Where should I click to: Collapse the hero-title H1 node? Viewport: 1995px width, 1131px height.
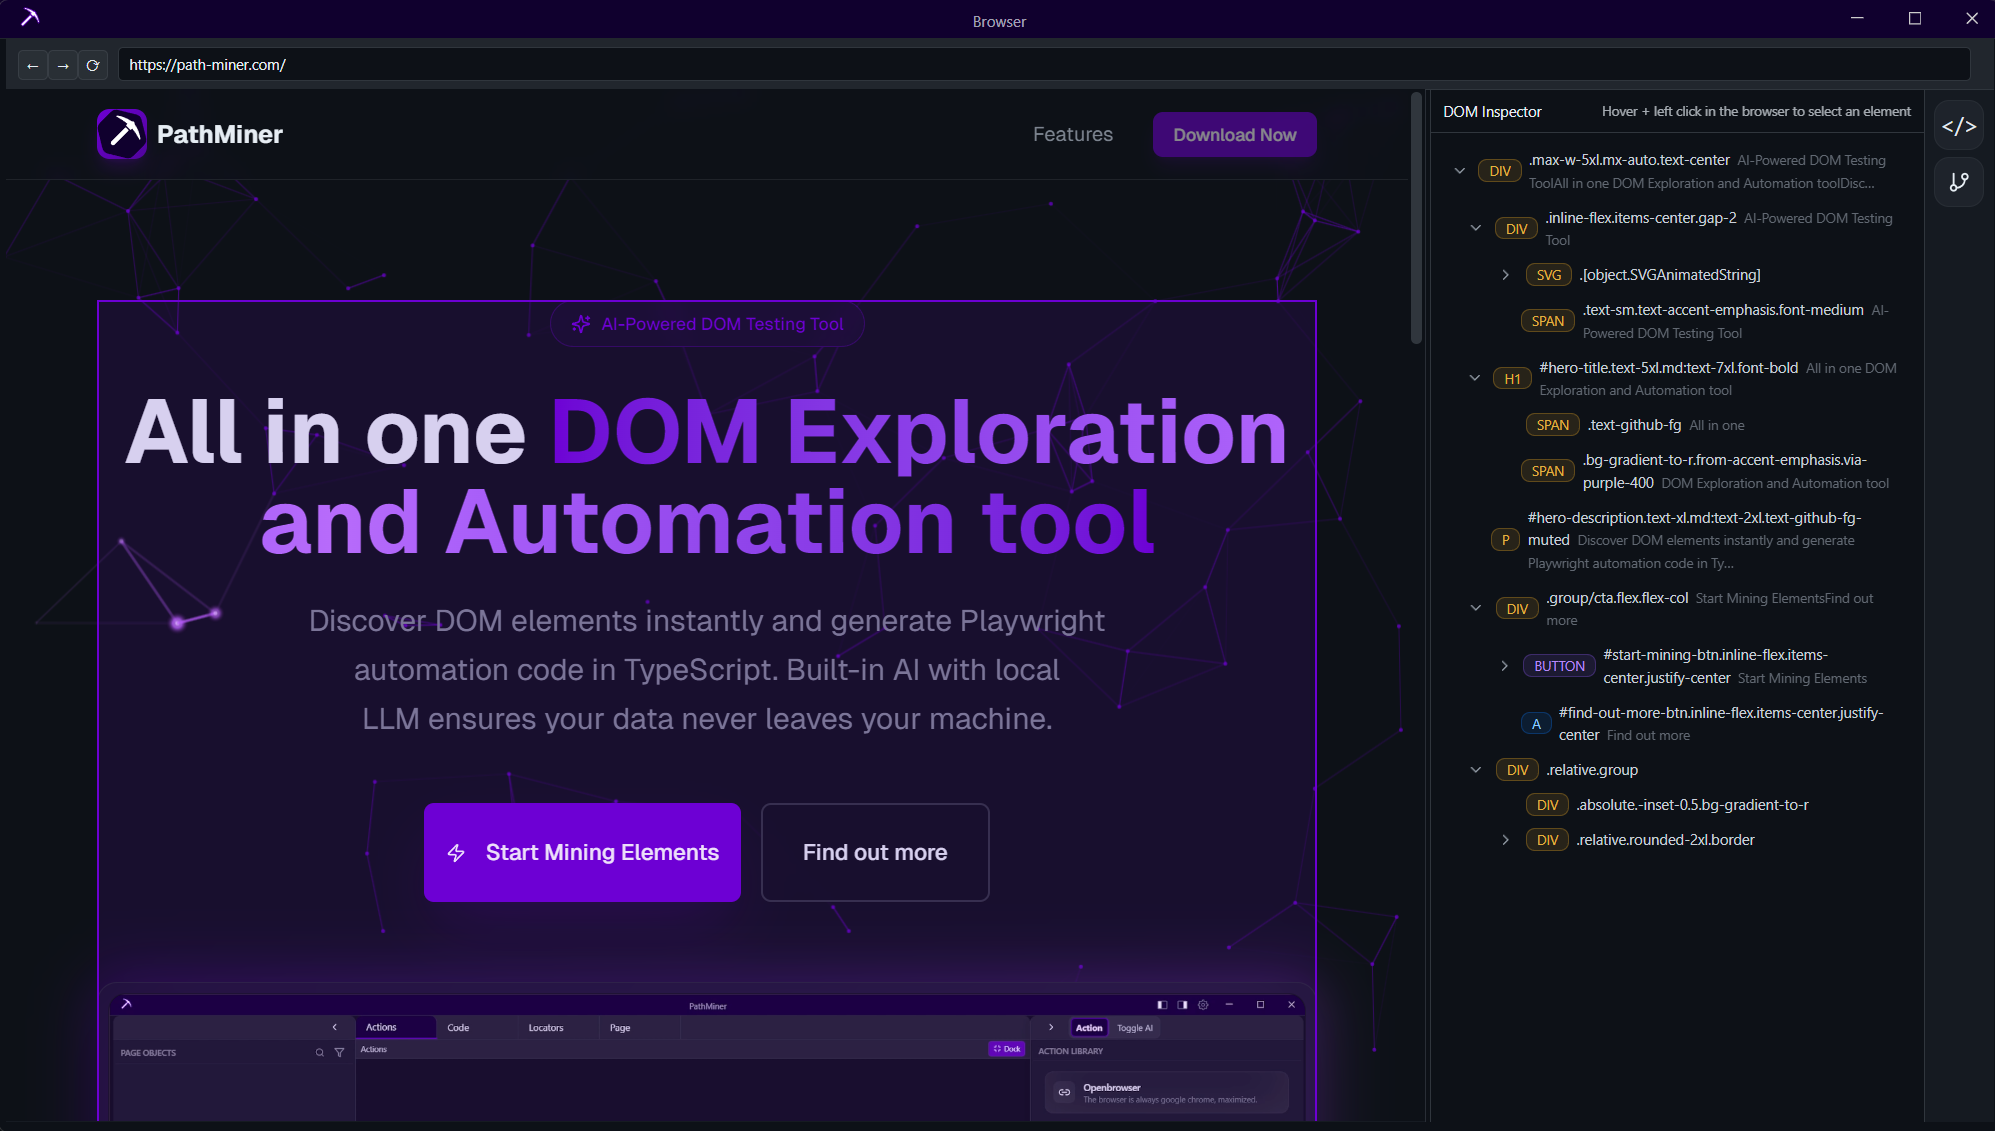click(x=1475, y=378)
